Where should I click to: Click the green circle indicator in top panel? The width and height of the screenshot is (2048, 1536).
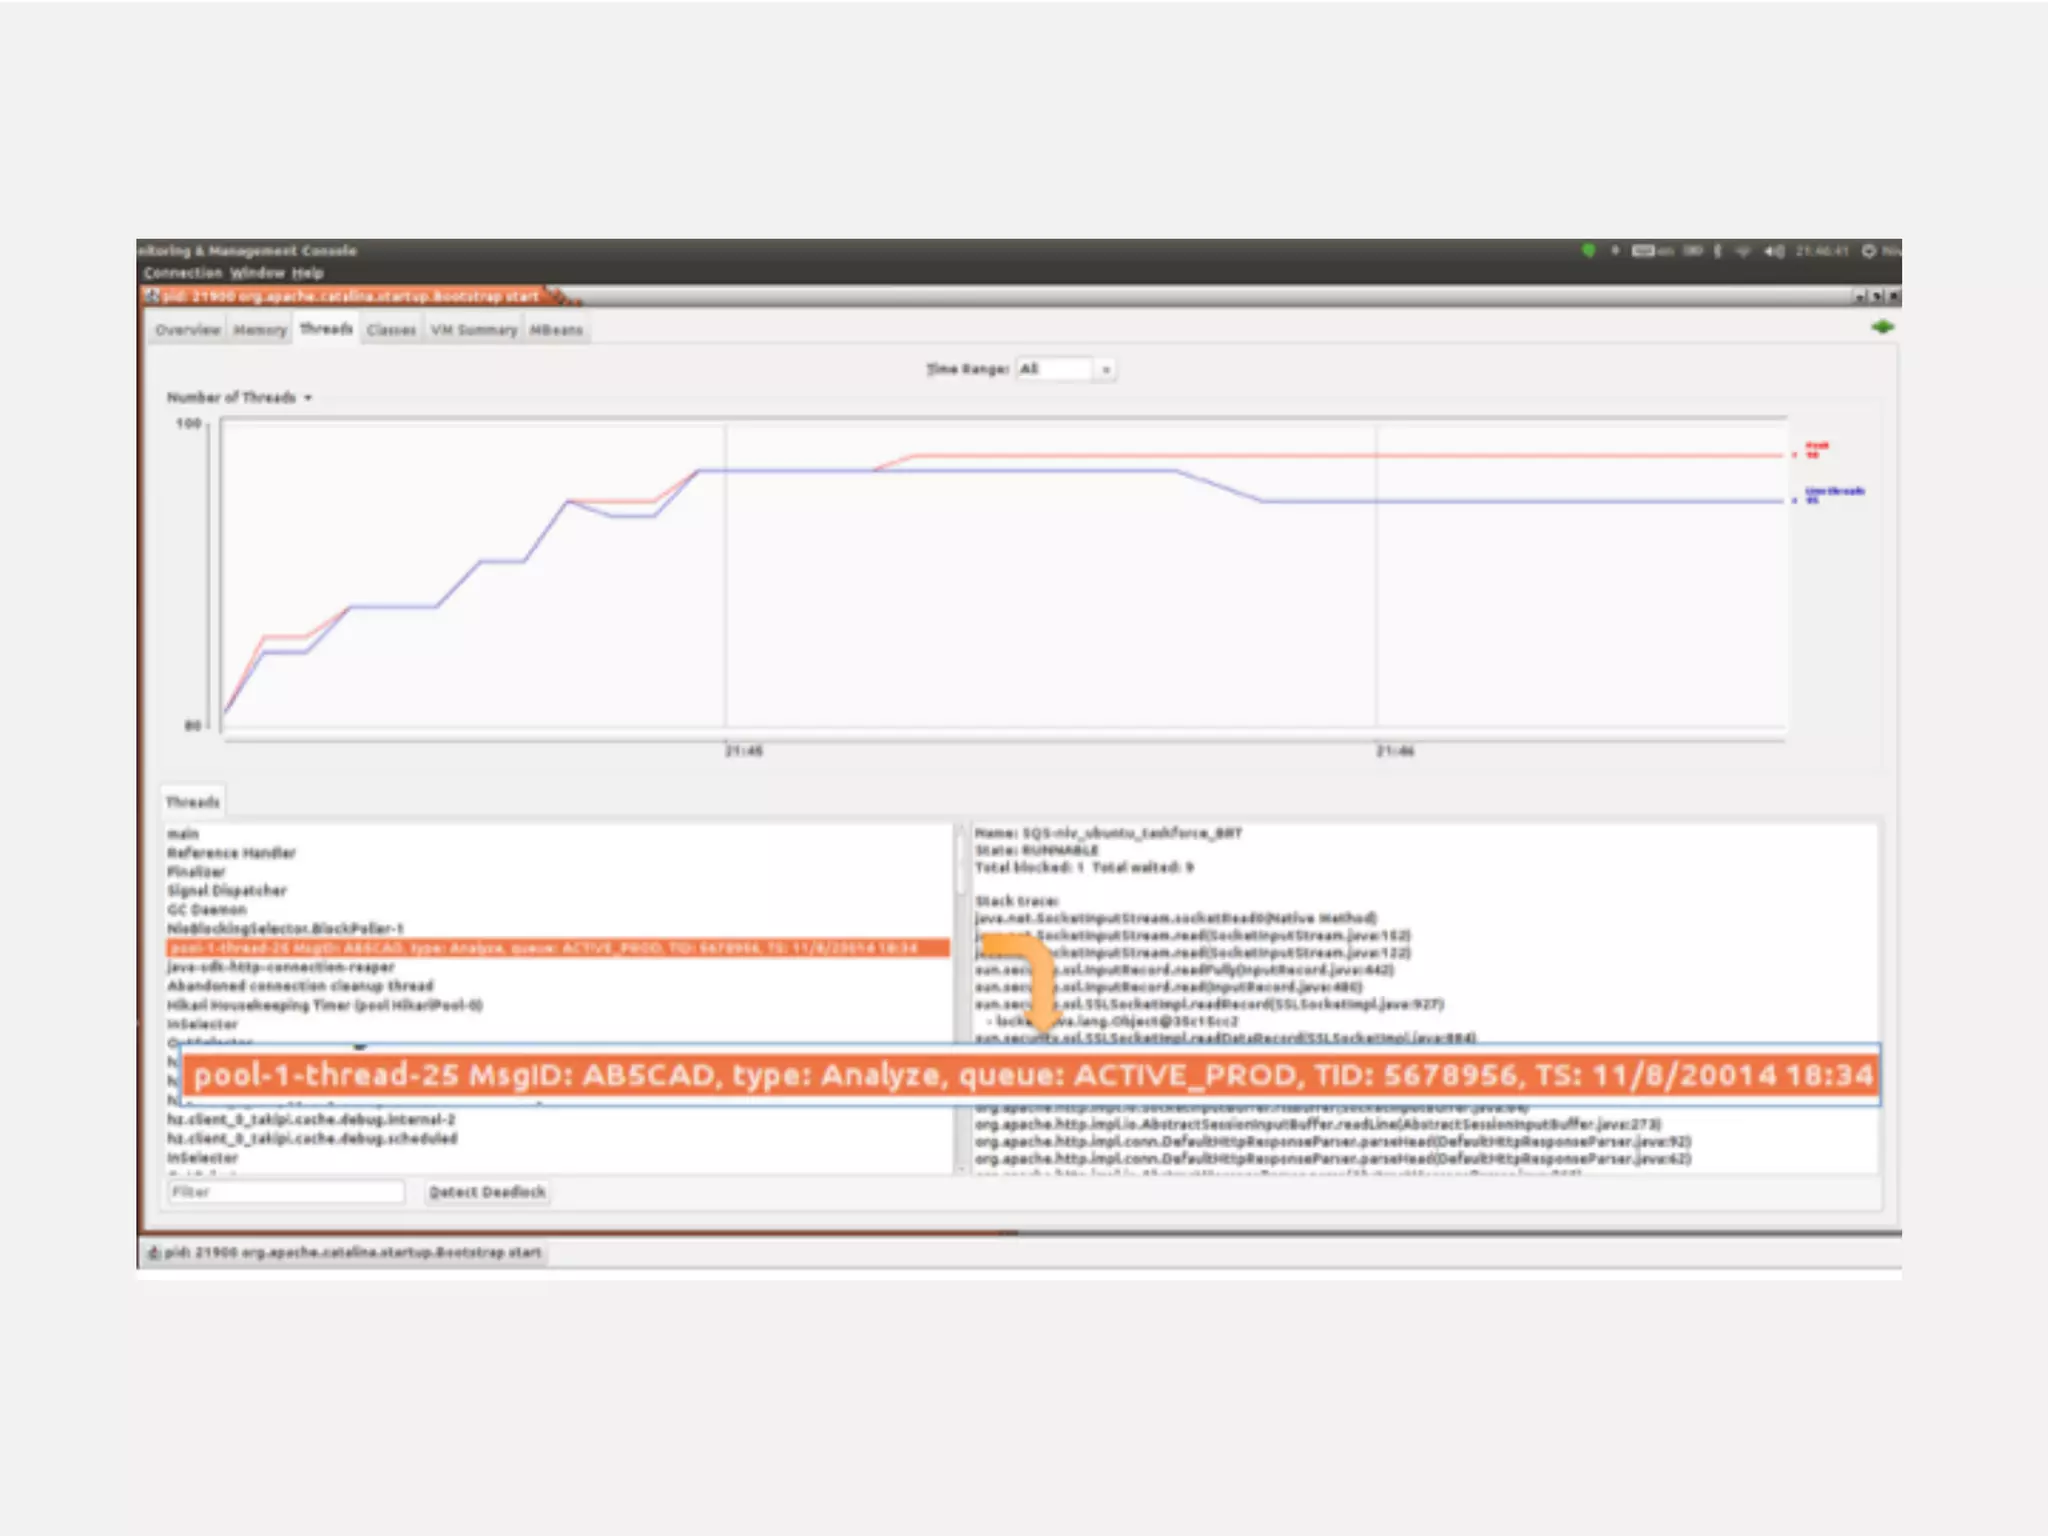click(x=1588, y=250)
